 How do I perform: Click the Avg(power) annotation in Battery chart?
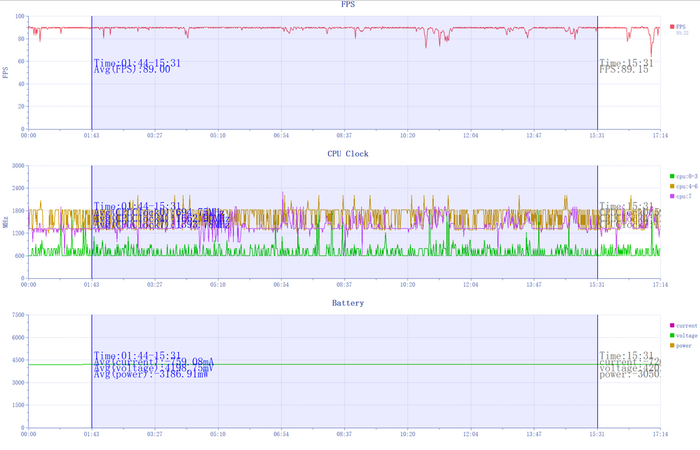click(x=151, y=374)
